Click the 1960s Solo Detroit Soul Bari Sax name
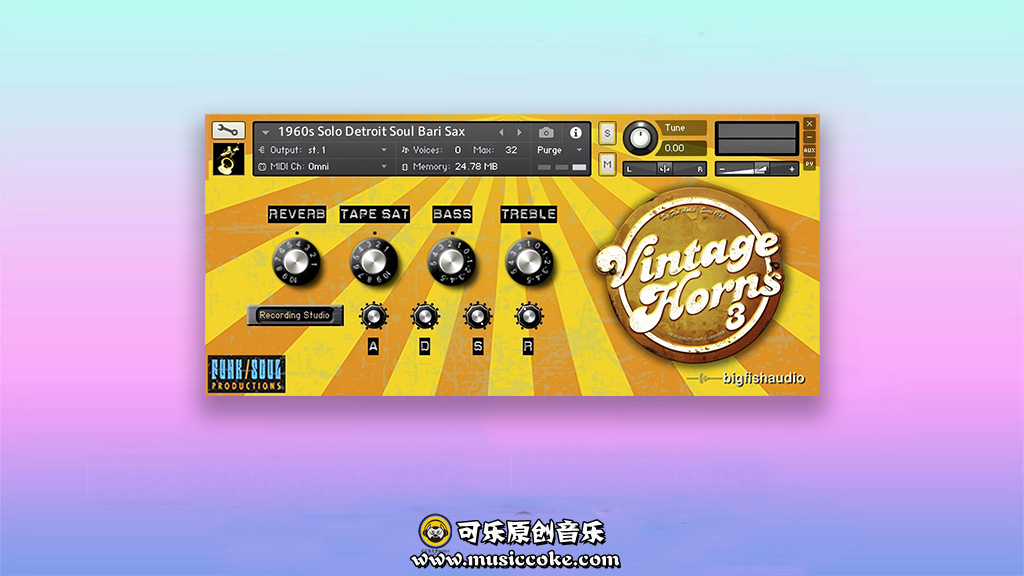The width and height of the screenshot is (1024, 576). coord(372,131)
